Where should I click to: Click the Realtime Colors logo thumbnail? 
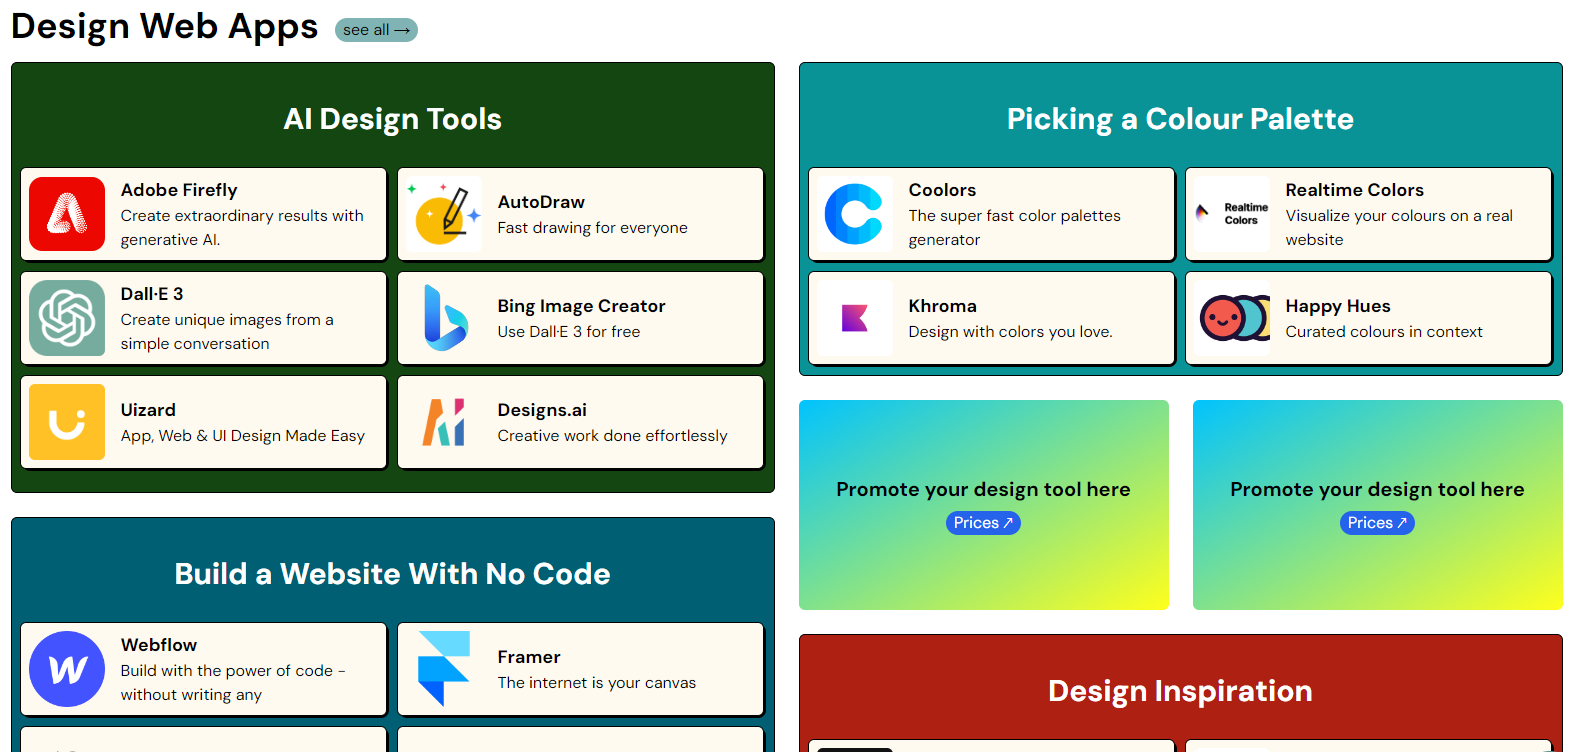click(x=1232, y=214)
